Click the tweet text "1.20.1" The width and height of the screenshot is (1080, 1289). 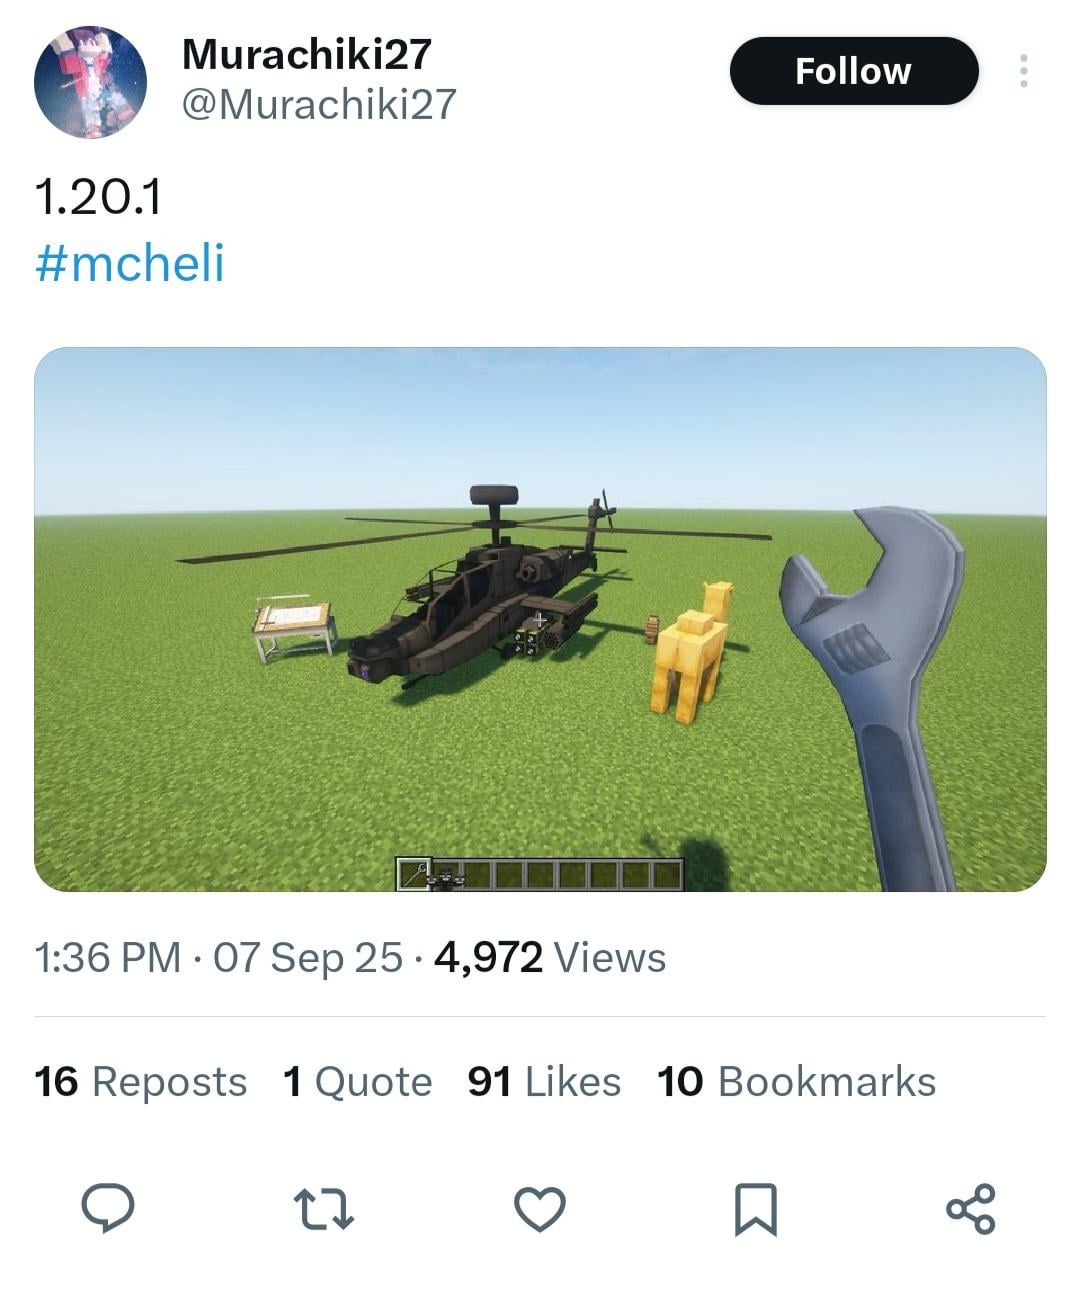point(97,197)
